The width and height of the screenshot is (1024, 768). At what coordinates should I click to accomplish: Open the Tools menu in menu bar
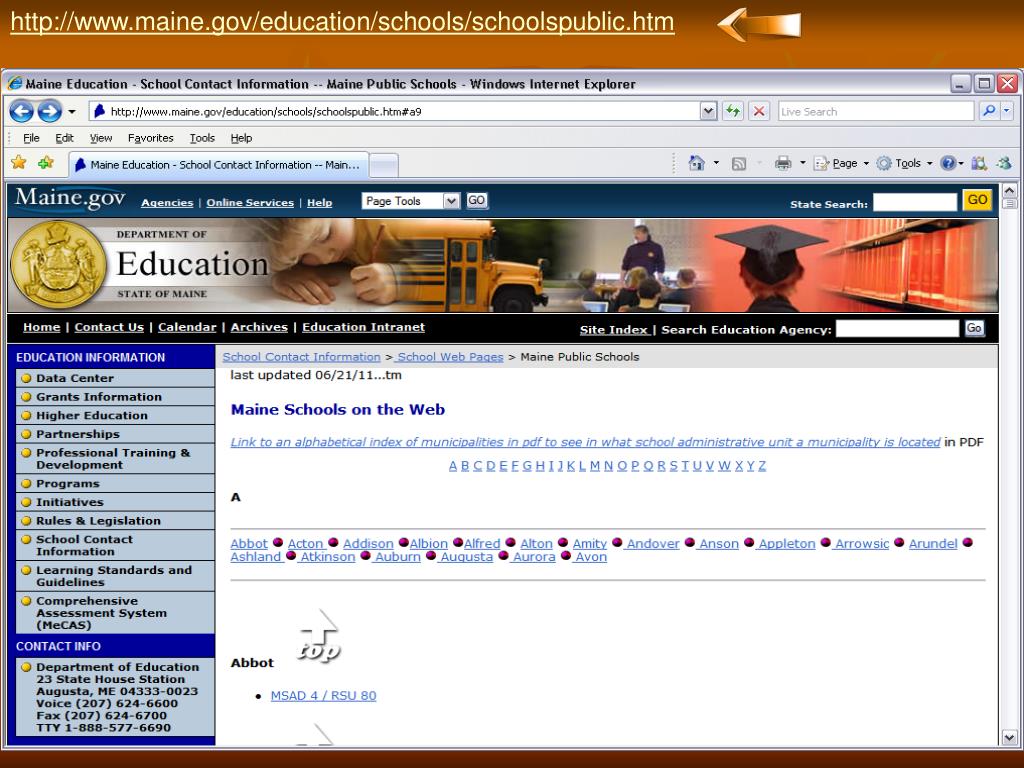(202, 138)
